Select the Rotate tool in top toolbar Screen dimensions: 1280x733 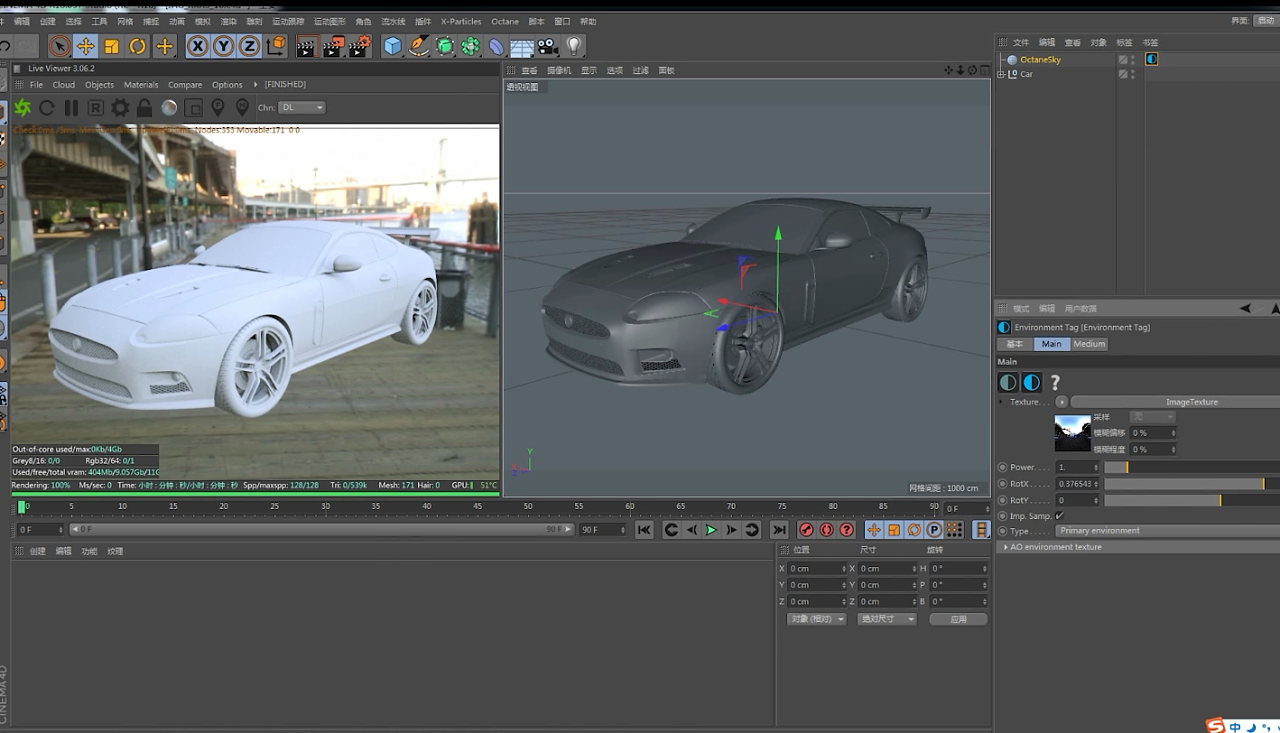pos(138,46)
